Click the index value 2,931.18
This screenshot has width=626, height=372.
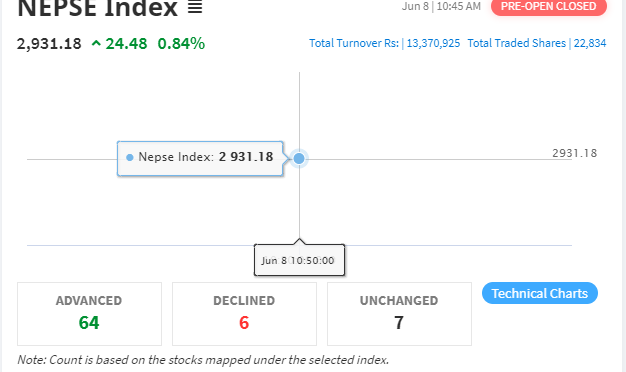point(49,44)
